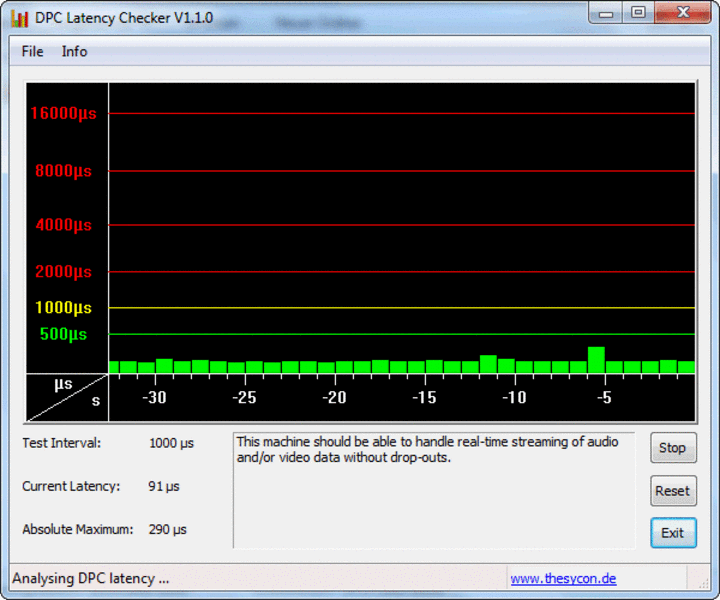Click the Current Latency label
This screenshot has width=720, height=600.
[x=71, y=486]
